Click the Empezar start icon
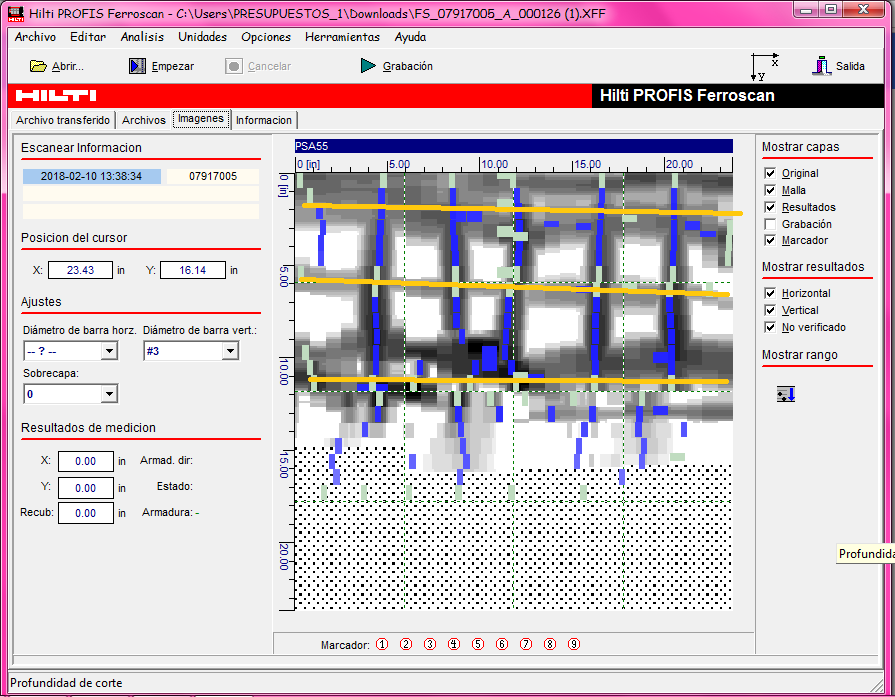 pos(138,66)
